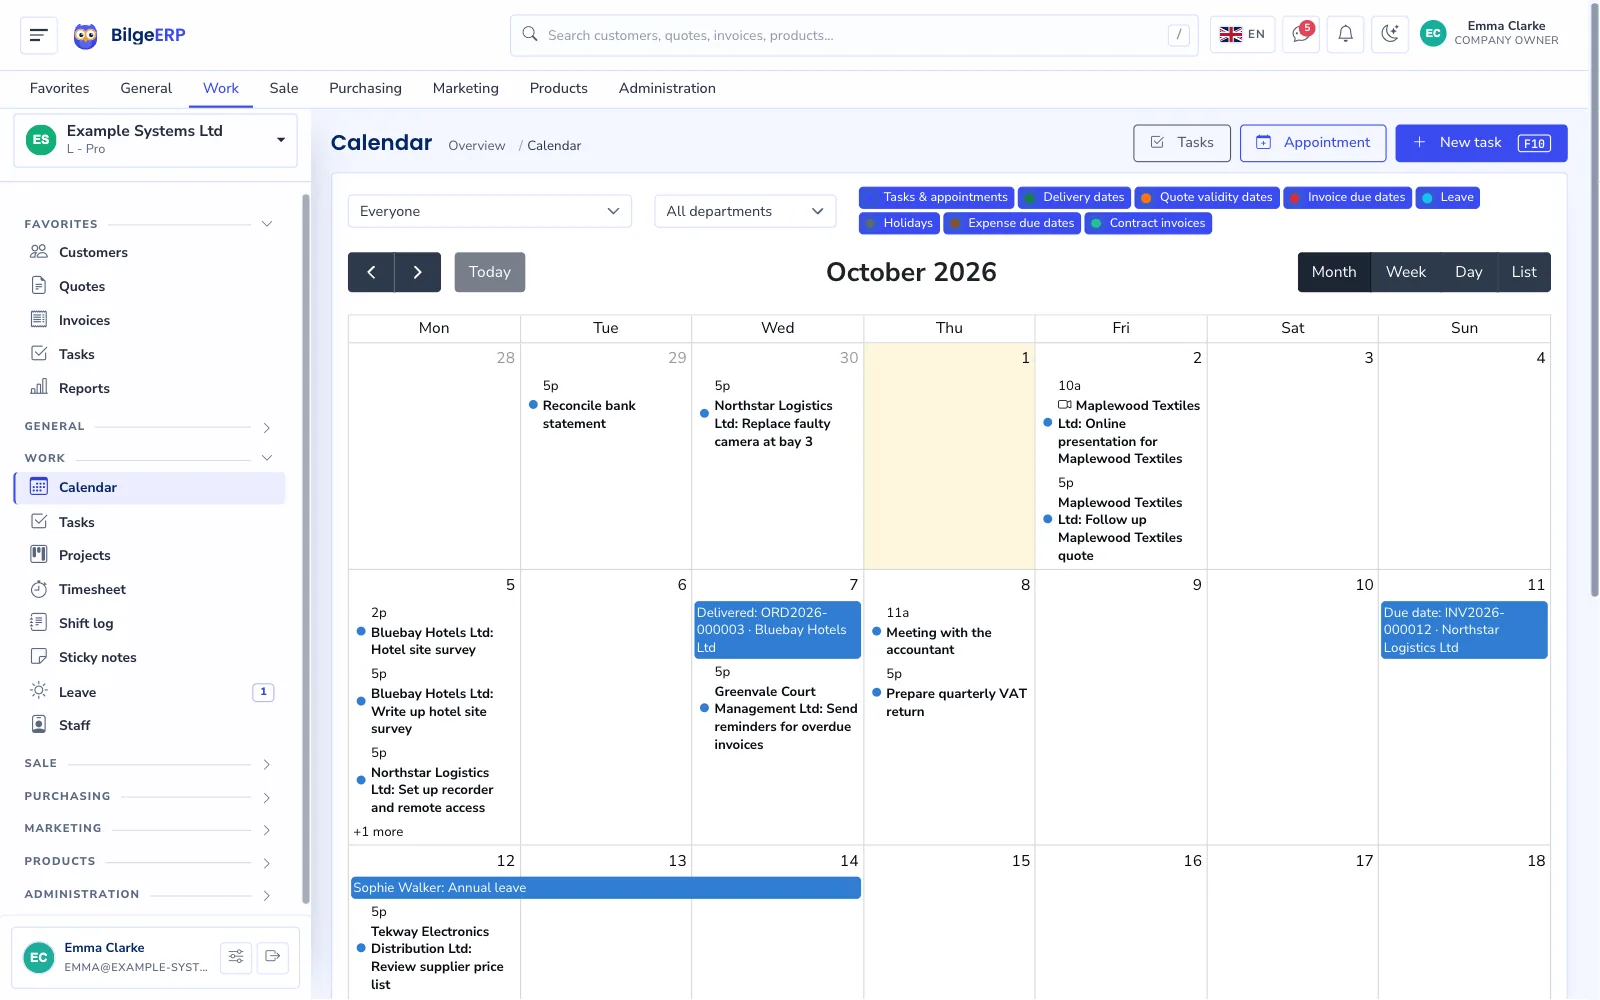This screenshot has height=1000, width=1600.
Task: Click user settings sliders icon
Action: (236, 957)
